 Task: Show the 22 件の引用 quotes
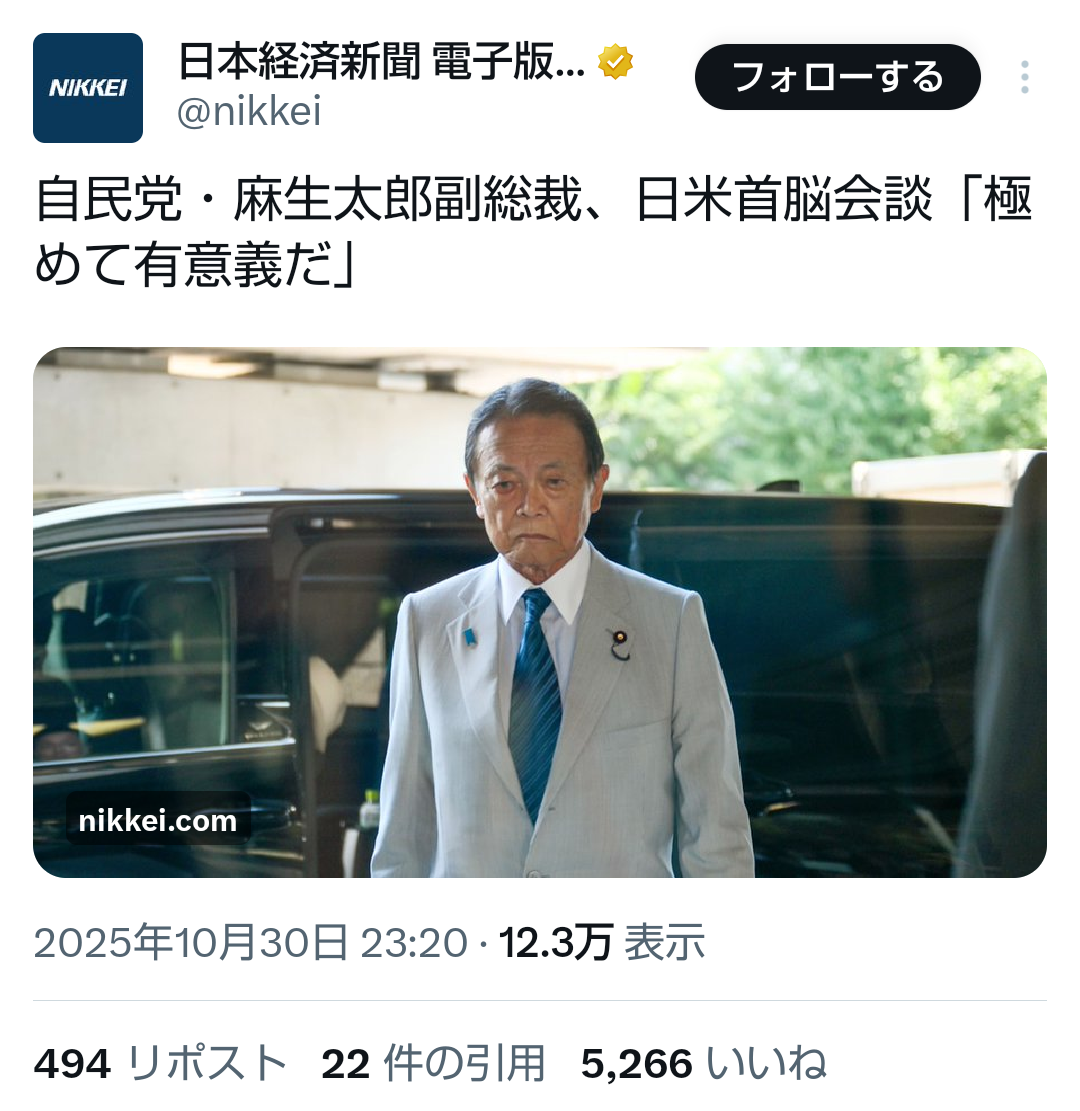(x=433, y=1064)
